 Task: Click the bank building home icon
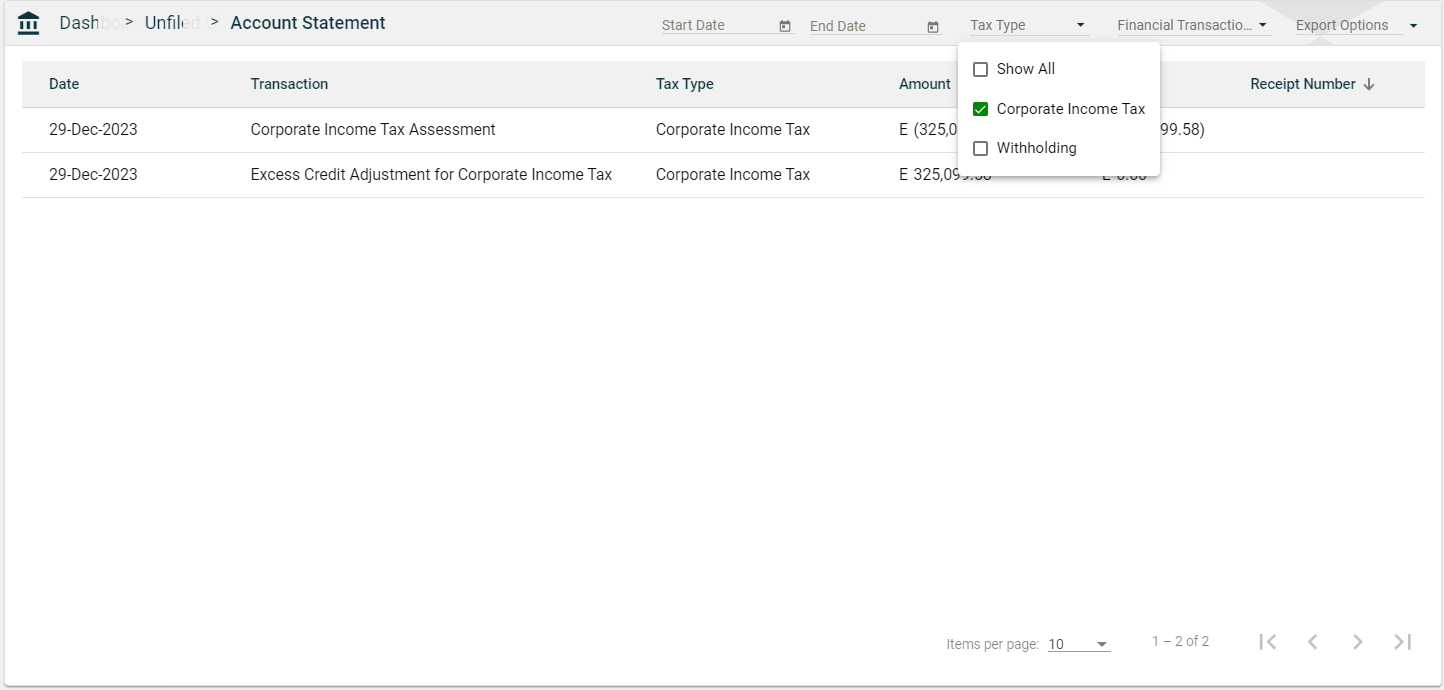pyautogui.click(x=29, y=23)
